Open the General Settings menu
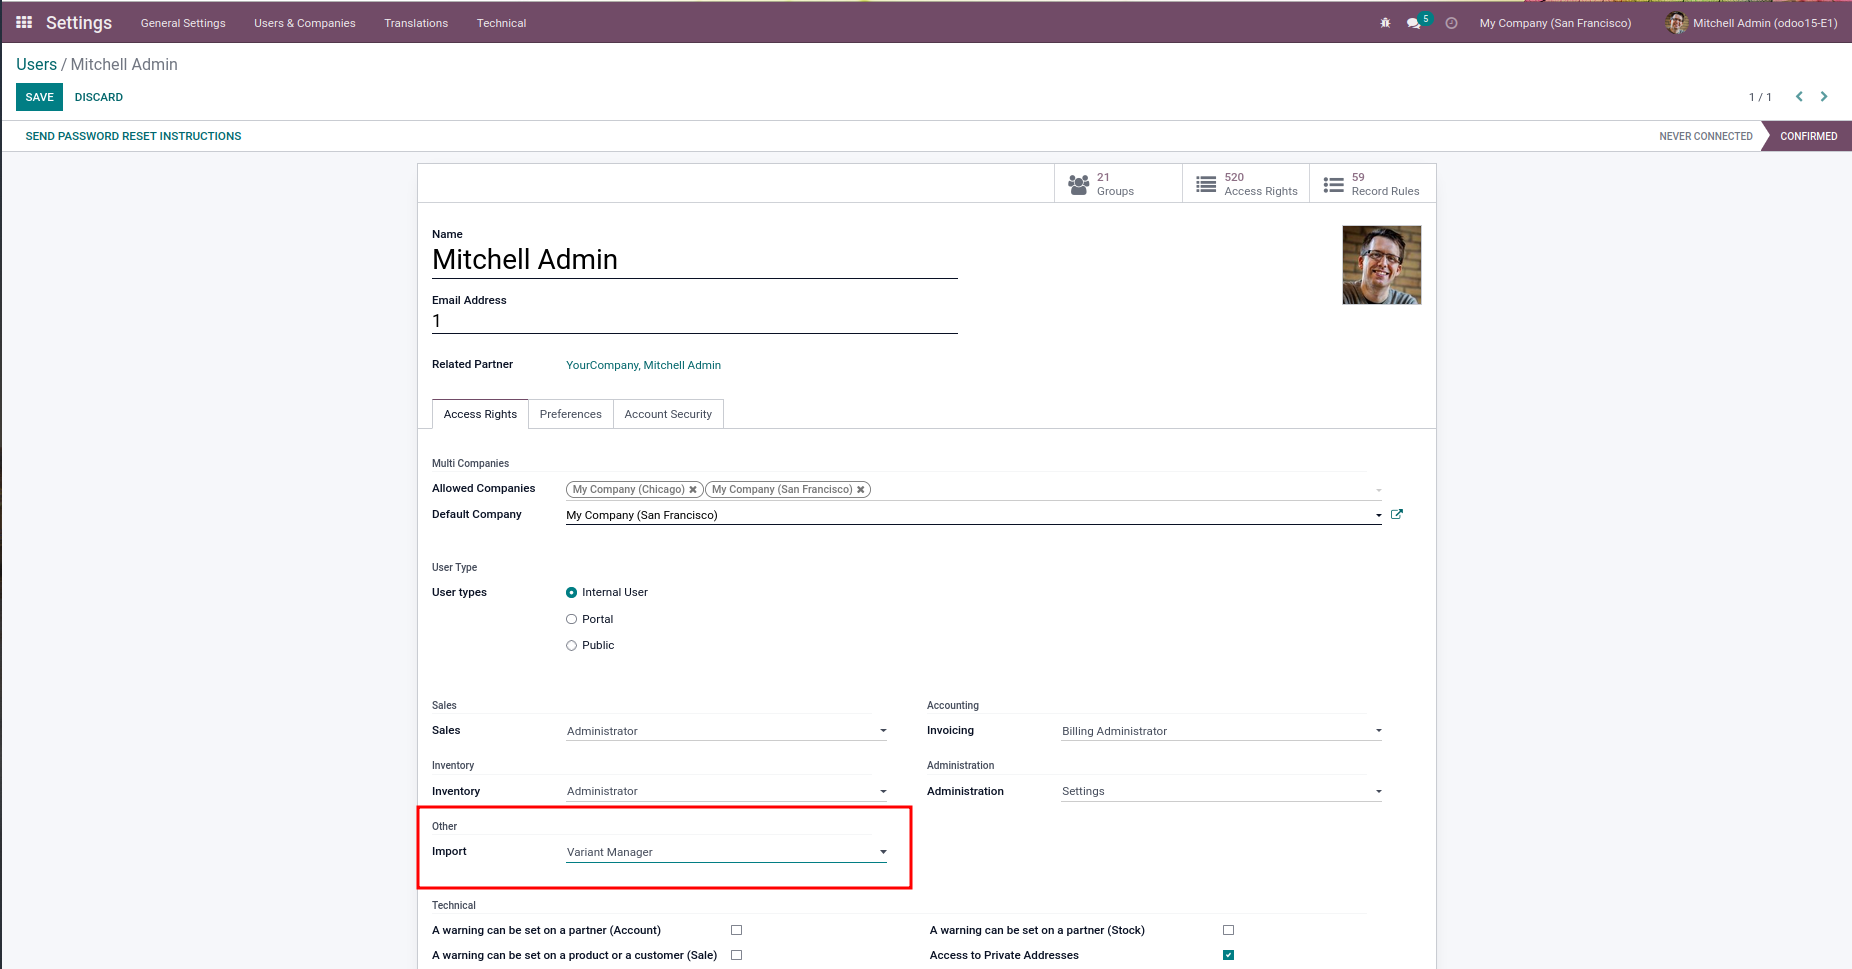 183,23
